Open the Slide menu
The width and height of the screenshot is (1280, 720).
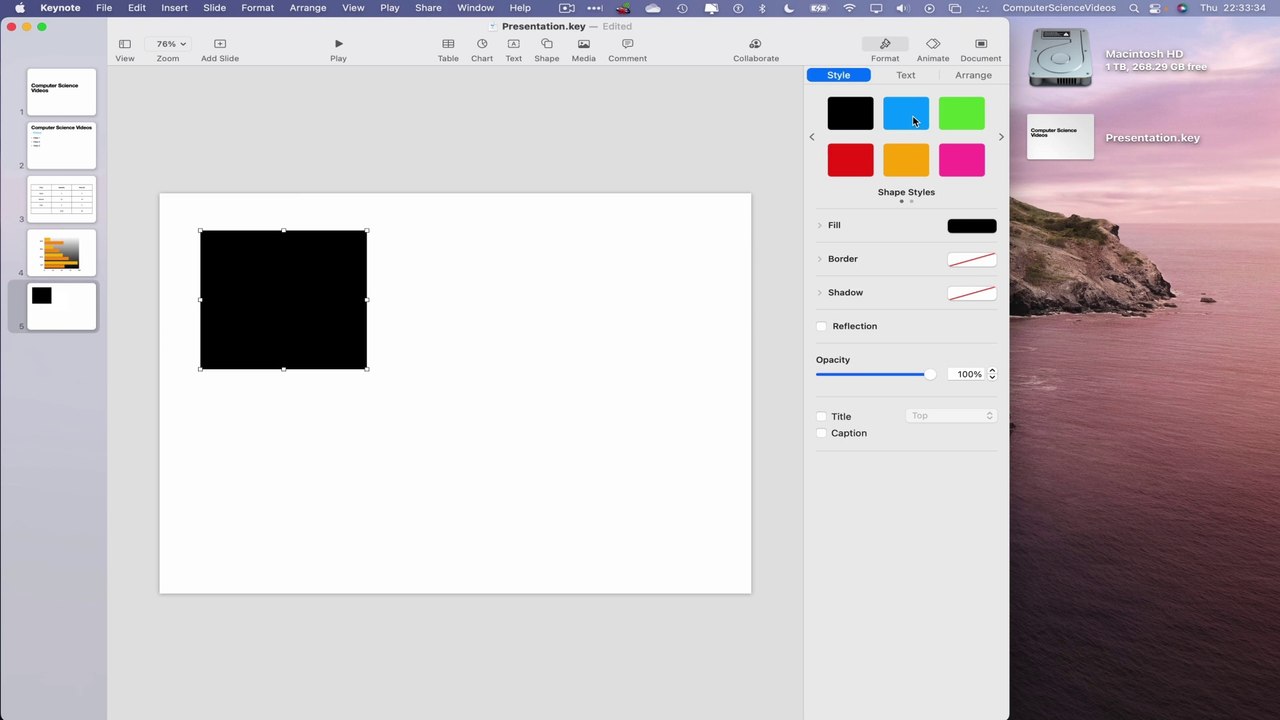[214, 8]
